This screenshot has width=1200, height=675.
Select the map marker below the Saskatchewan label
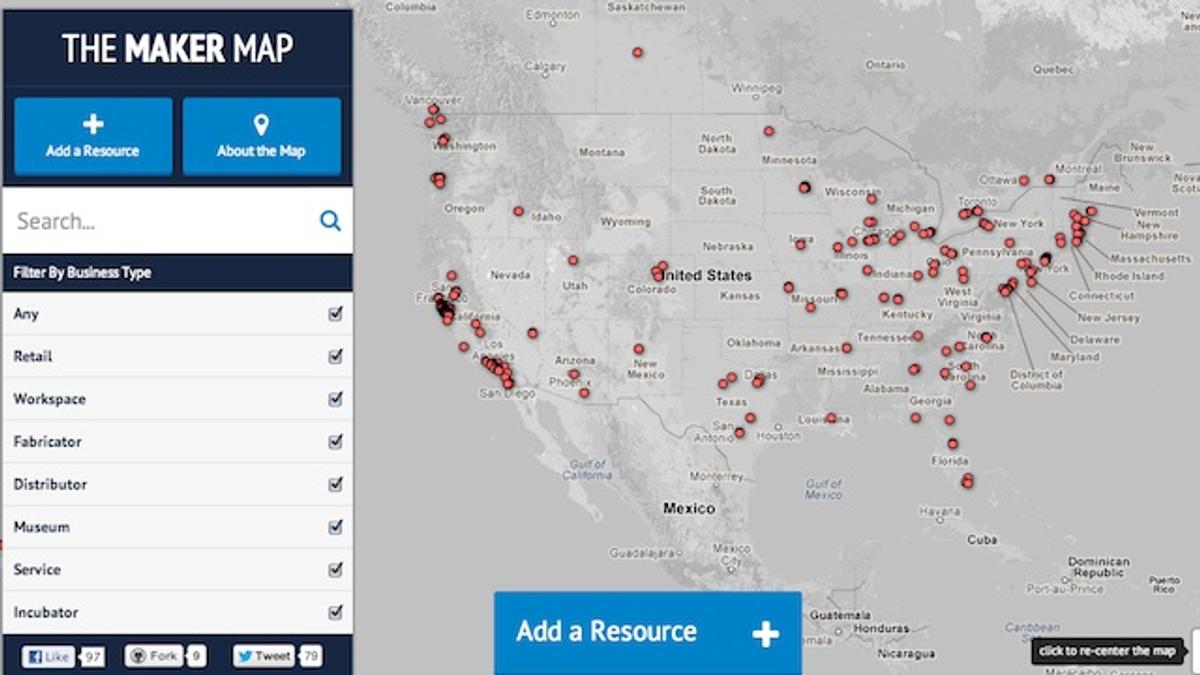(637, 52)
